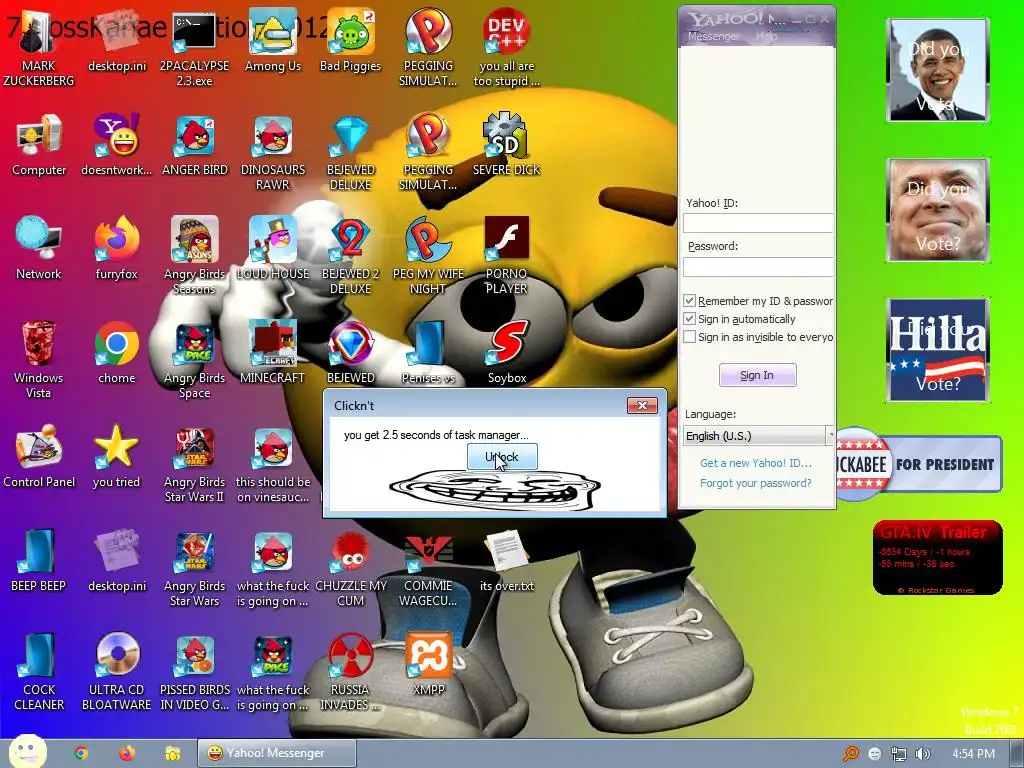Open the Messenger menu in Yahoo Messenger

713,37
